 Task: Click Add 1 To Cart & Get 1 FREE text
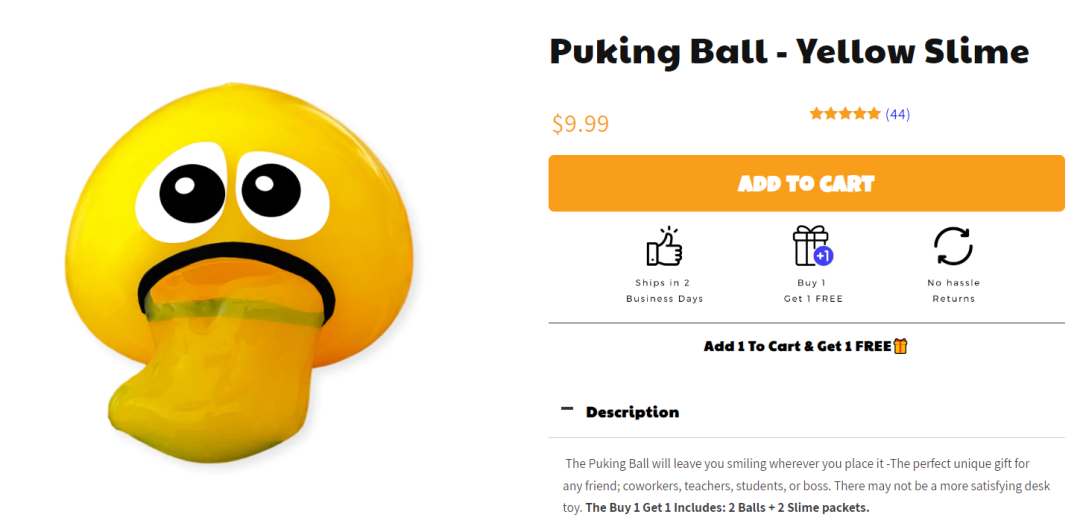[x=798, y=346]
